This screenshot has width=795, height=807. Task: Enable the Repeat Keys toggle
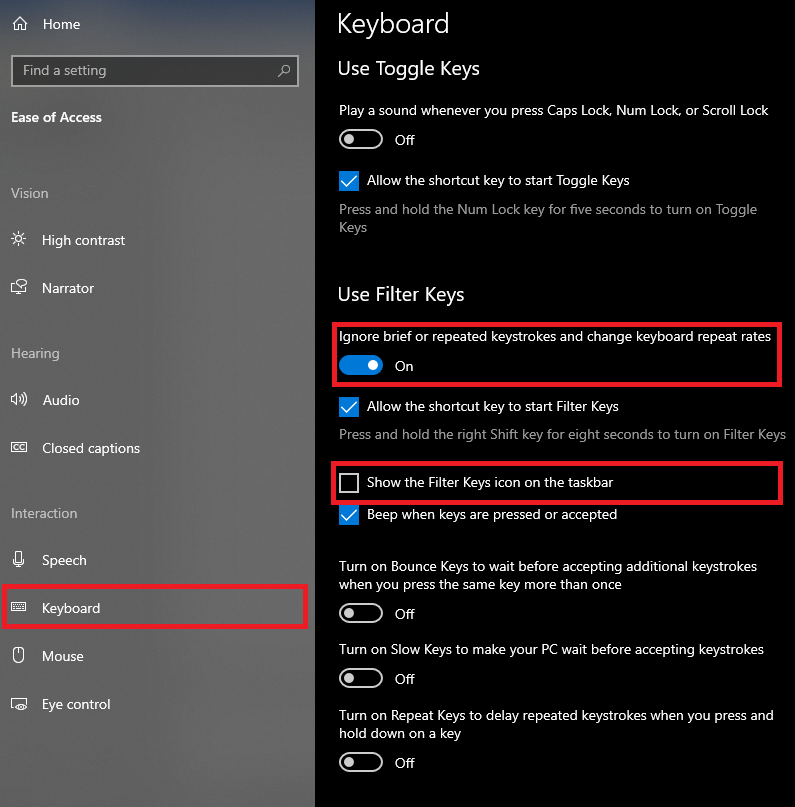(361, 762)
